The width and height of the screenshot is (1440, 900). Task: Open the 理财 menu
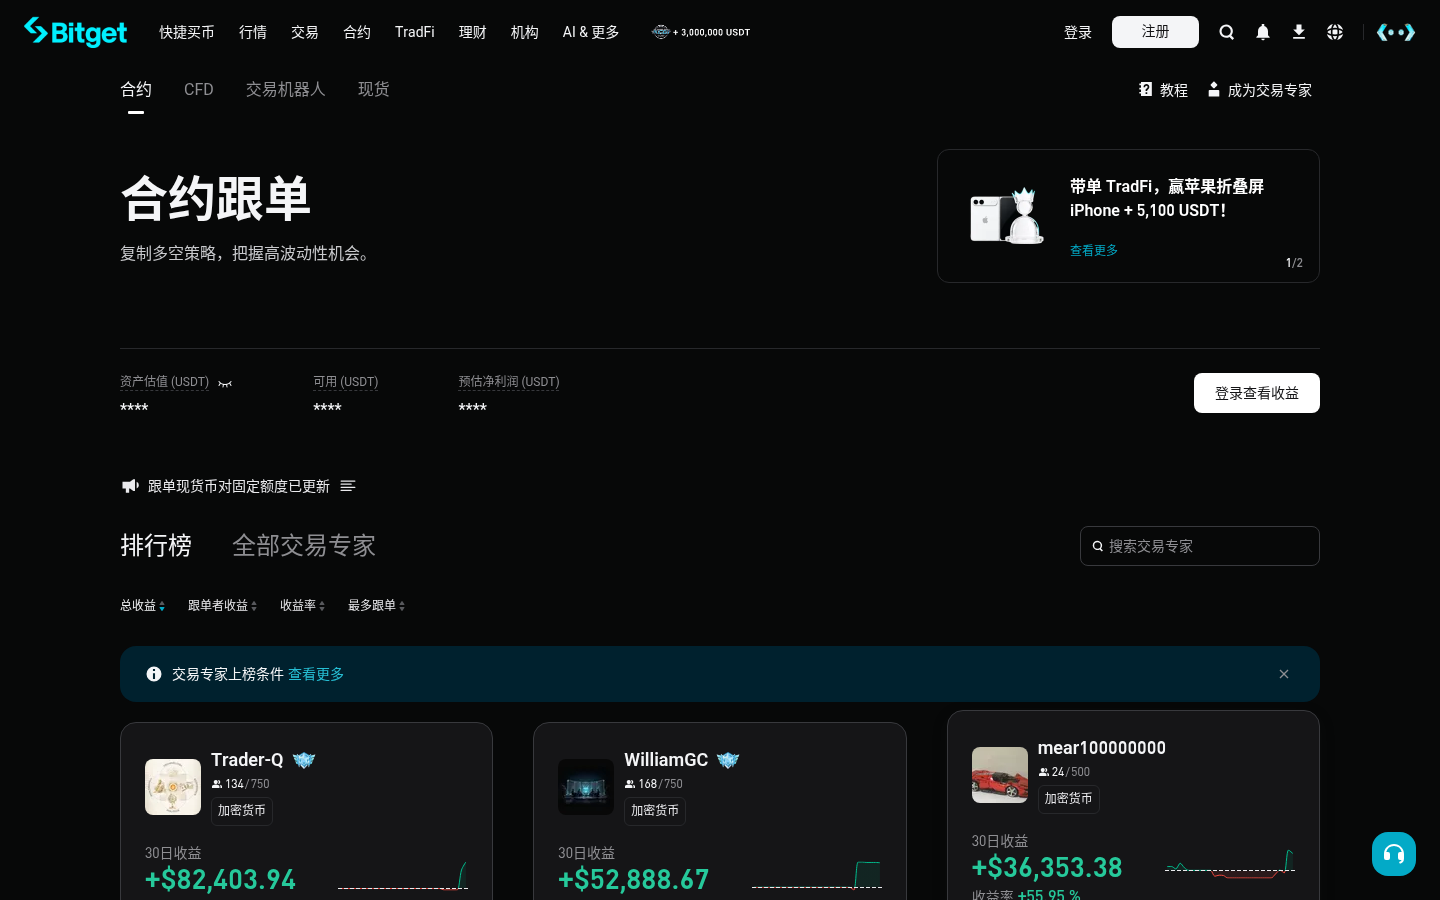point(473,32)
